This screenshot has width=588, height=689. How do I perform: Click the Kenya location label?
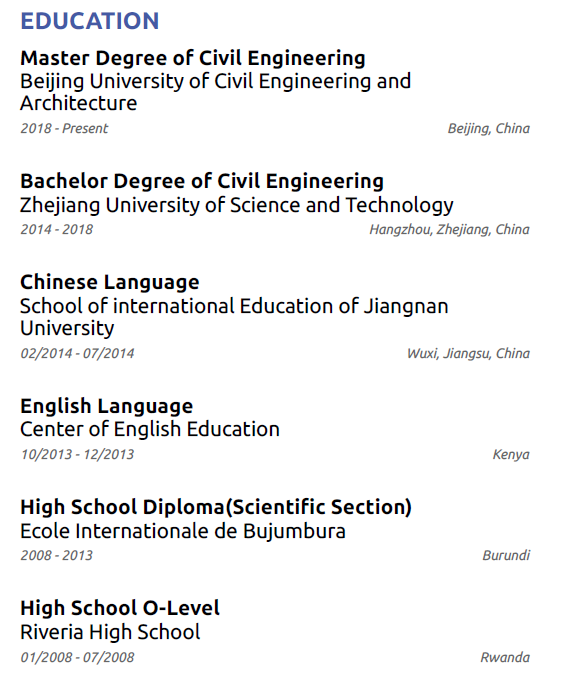tap(511, 454)
